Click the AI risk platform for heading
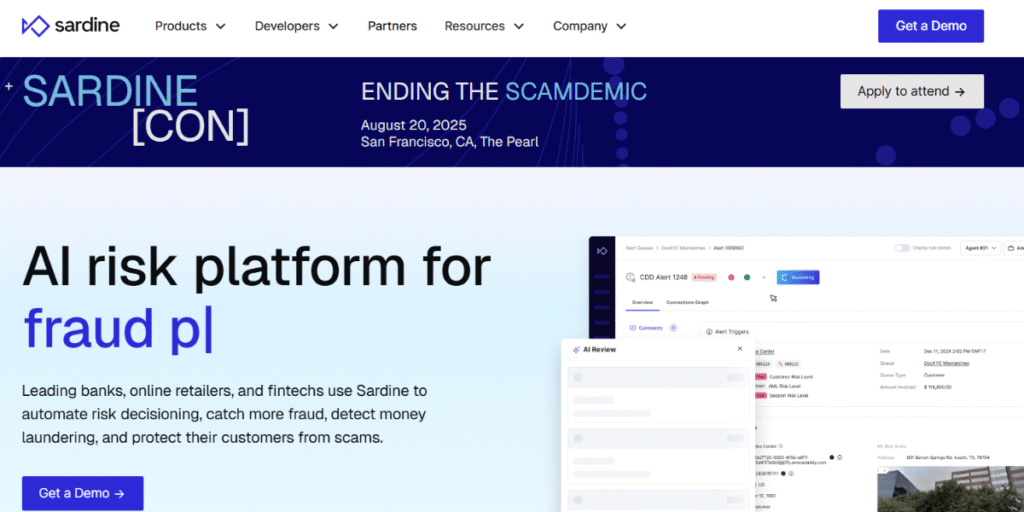This screenshot has width=1024, height=512. 256,266
